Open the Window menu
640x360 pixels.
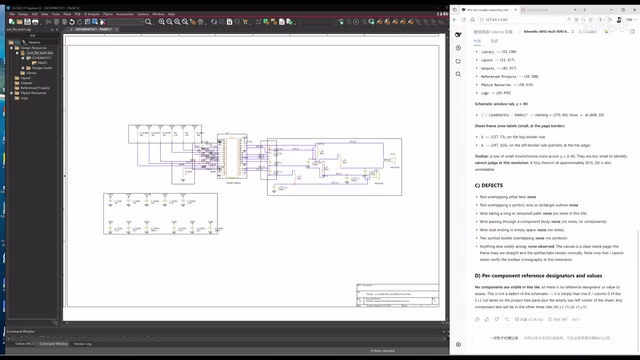(x=158, y=14)
